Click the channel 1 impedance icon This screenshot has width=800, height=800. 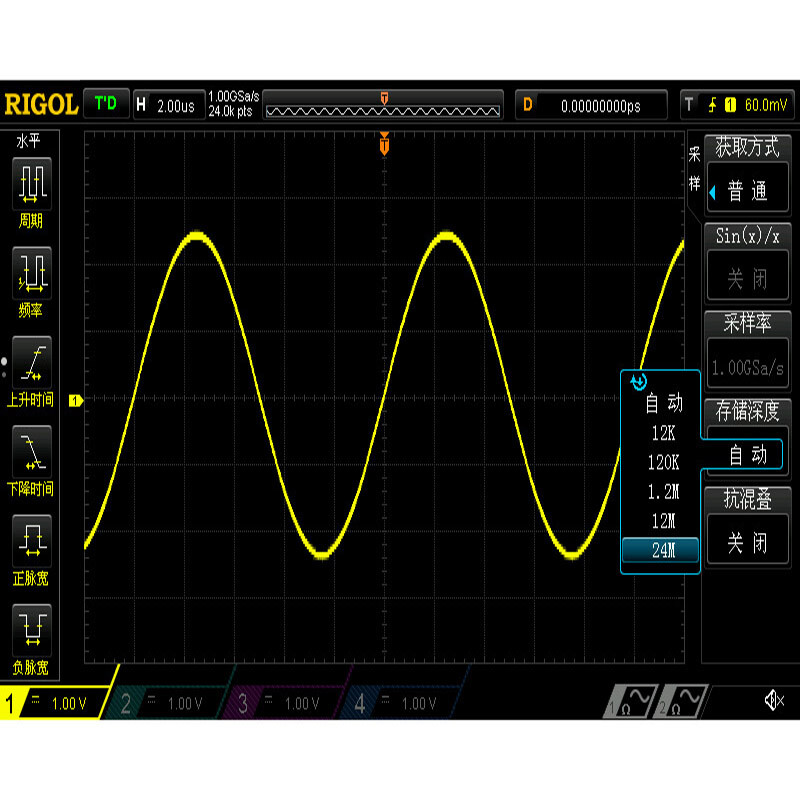(x=630, y=703)
